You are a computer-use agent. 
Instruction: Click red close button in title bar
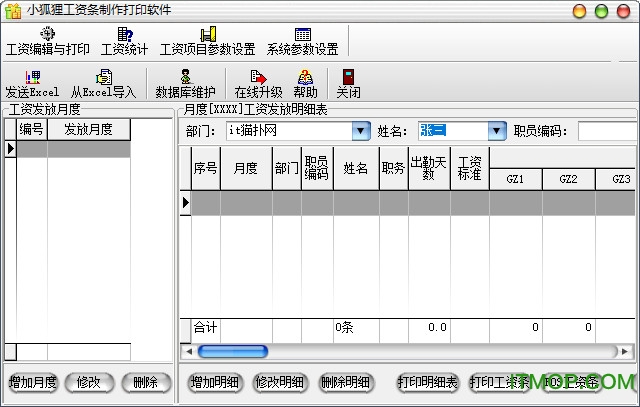[623, 11]
